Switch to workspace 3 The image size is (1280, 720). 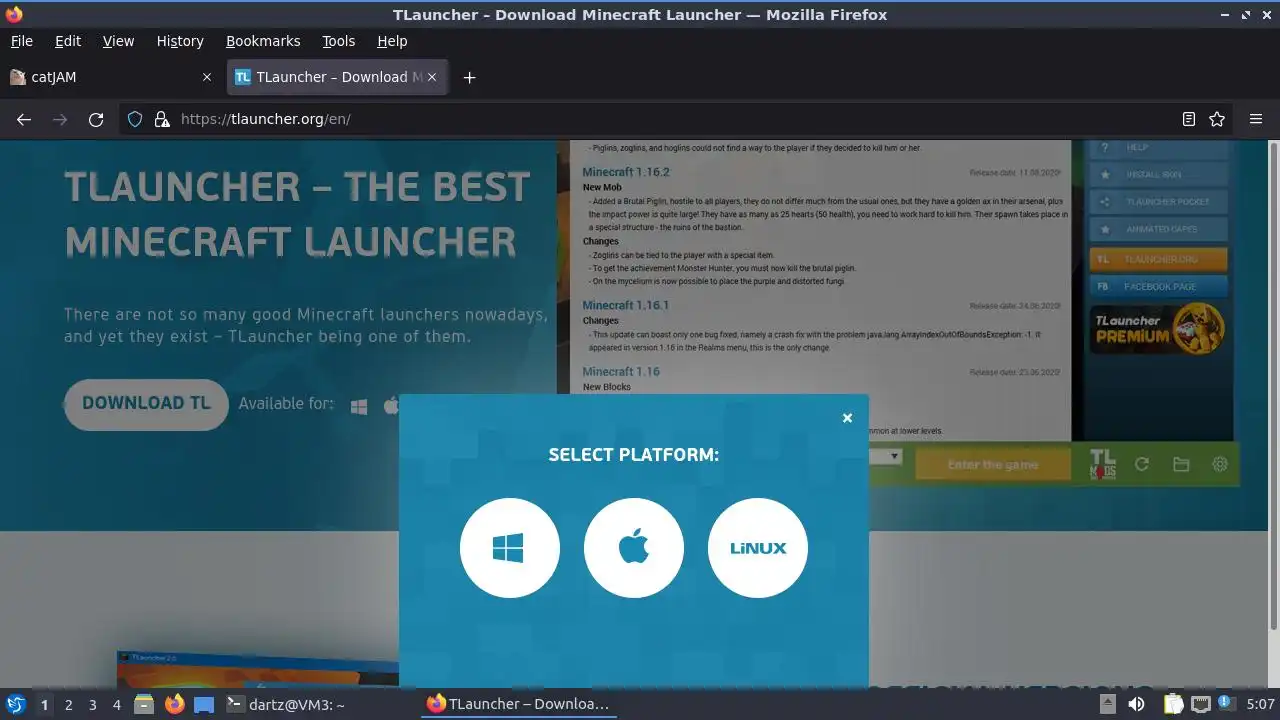click(92, 705)
